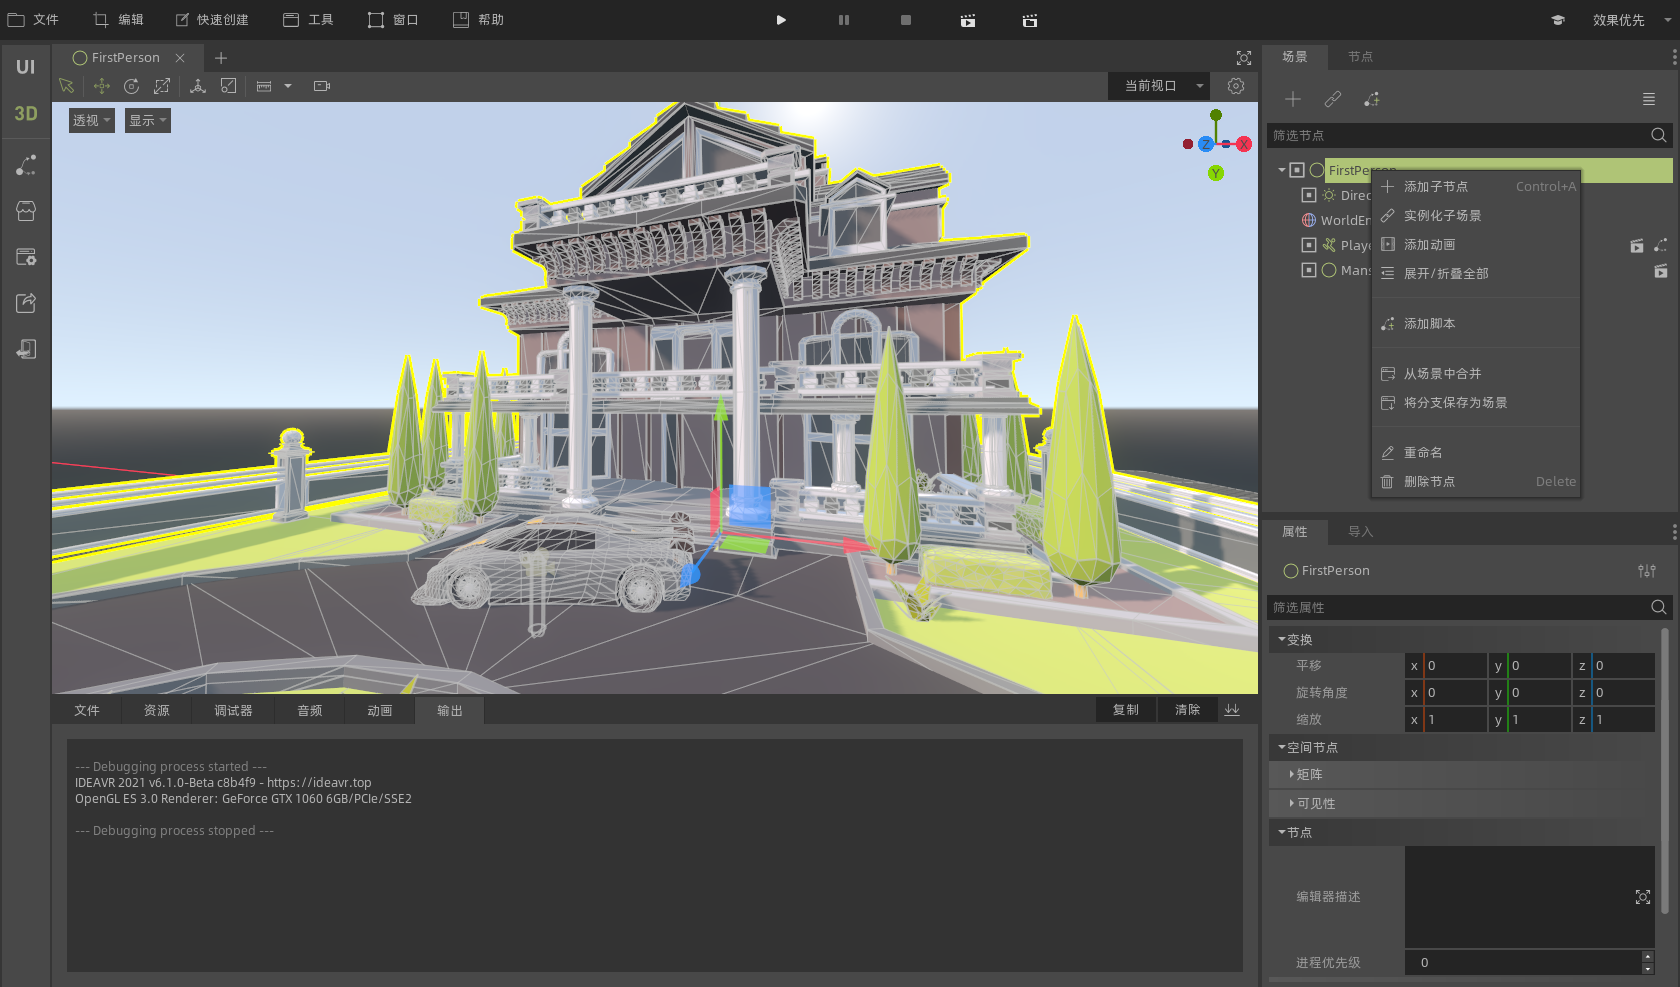Switch to the 调试器 bottom tab
The height and width of the screenshot is (987, 1680).
point(233,711)
